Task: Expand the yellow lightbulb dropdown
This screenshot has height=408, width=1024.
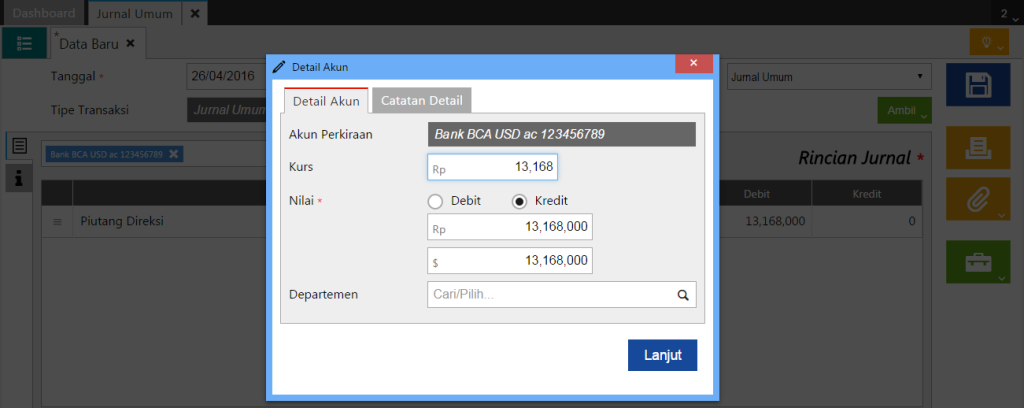Action: [988, 43]
